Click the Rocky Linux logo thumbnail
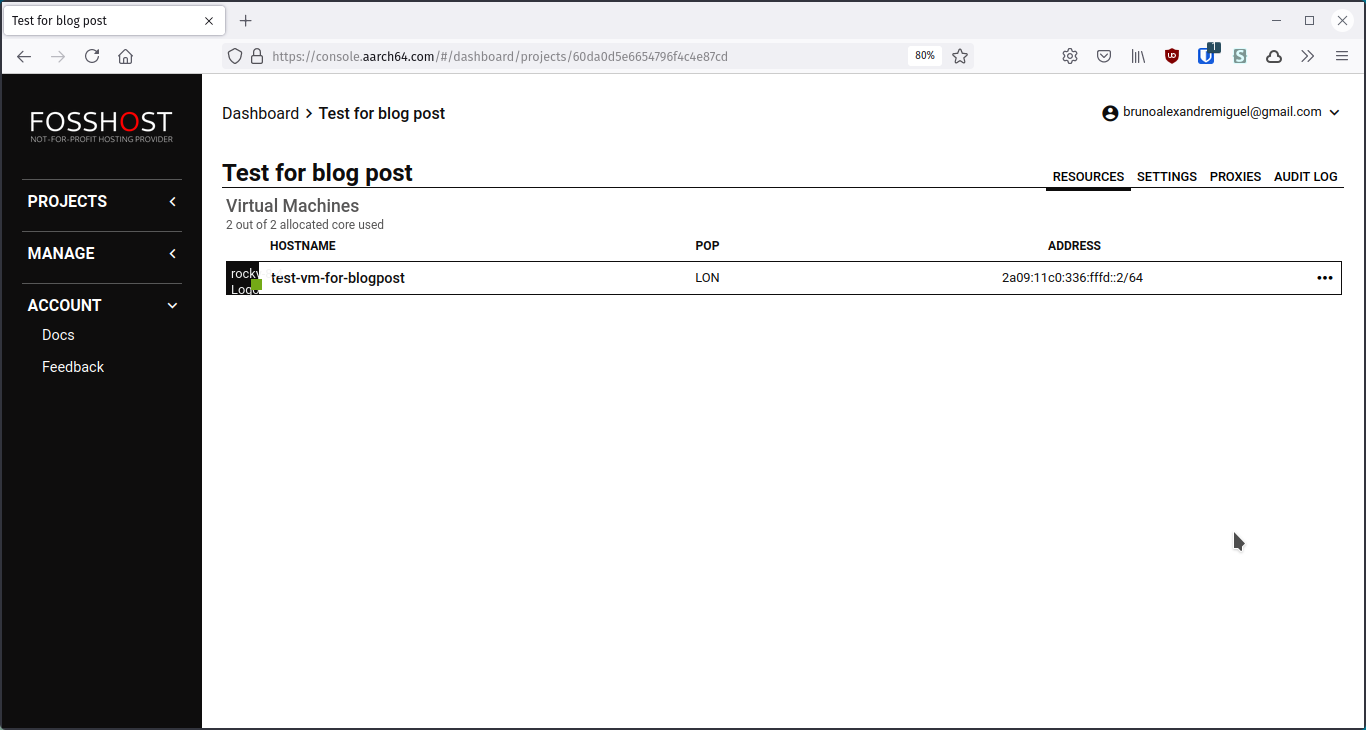This screenshot has height=730, width=1366. (242, 278)
